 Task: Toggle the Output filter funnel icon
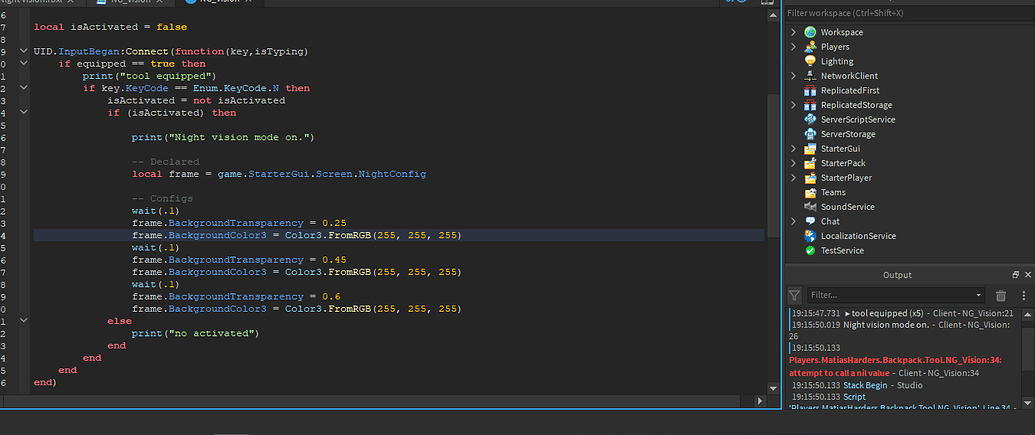click(795, 295)
